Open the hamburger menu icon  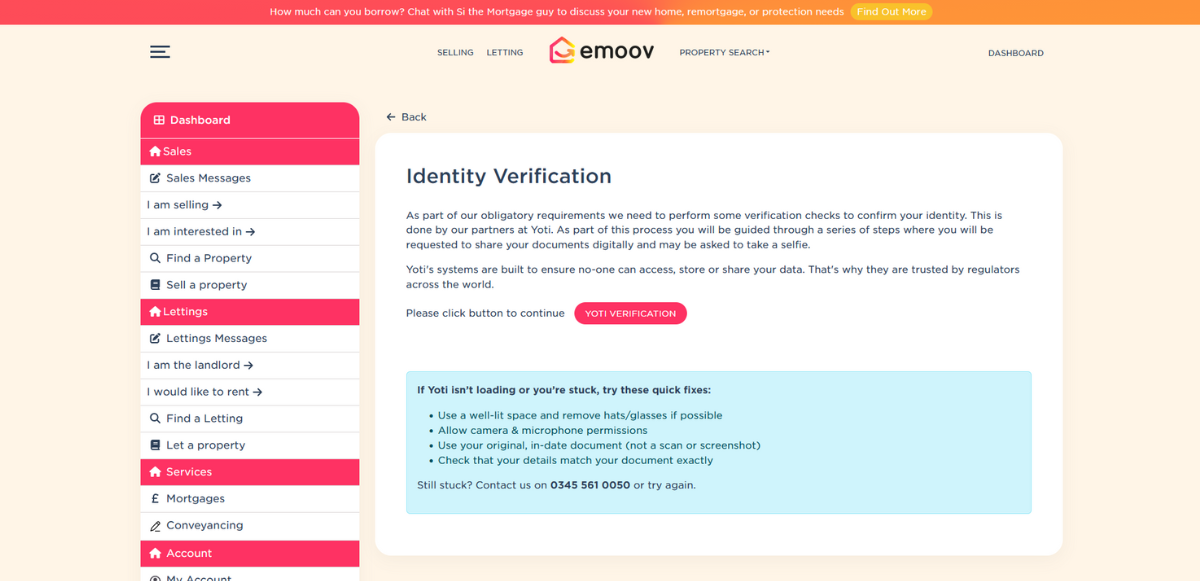point(160,52)
